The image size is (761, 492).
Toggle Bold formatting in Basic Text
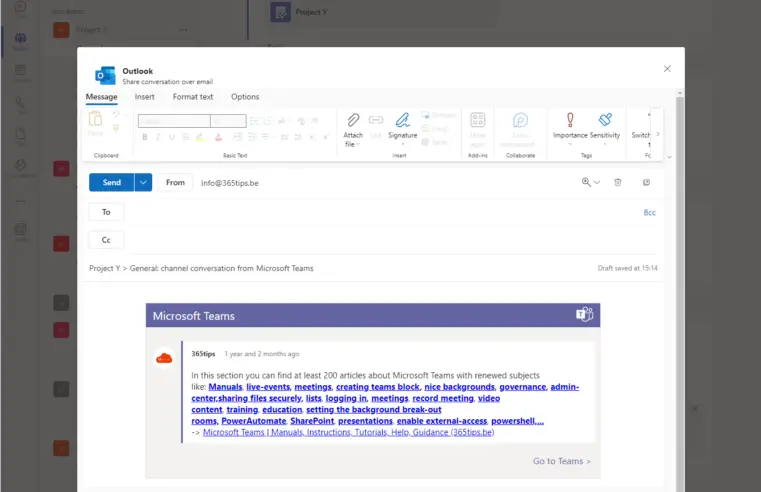(x=145, y=137)
